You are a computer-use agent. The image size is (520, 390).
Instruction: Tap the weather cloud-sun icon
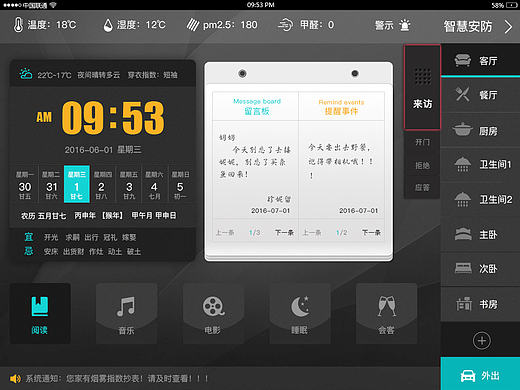(26, 74)
